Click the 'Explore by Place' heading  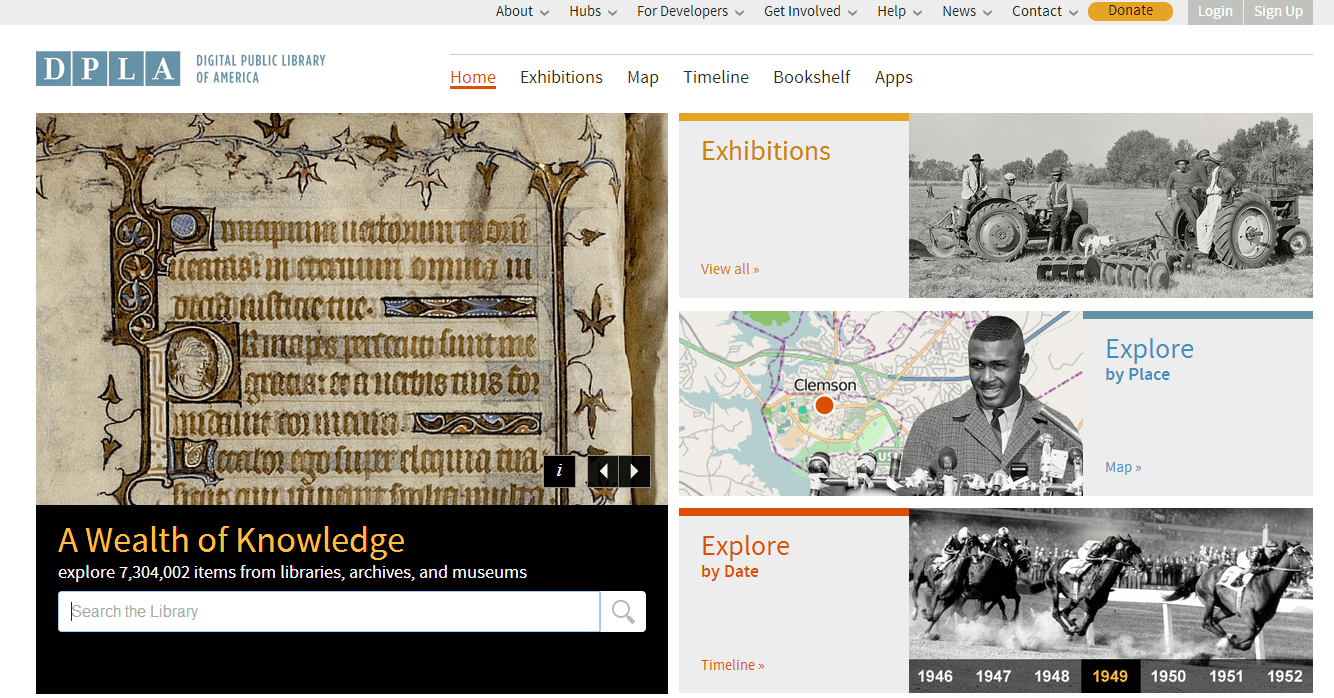click(1150, 360)
